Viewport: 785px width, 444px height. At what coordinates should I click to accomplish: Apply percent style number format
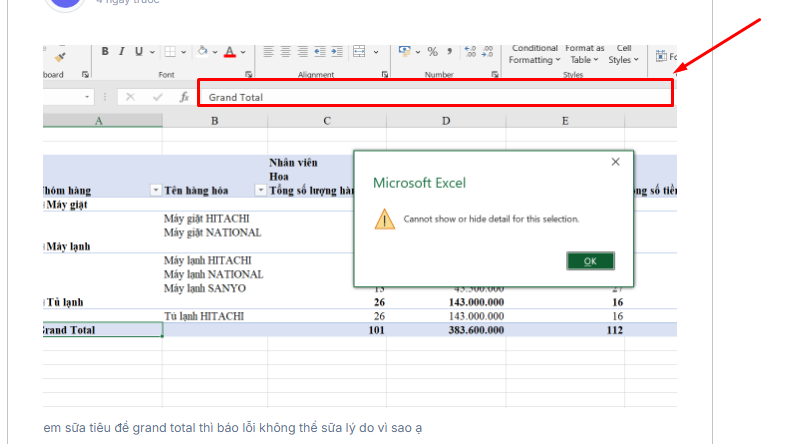click(x=432, y=52)
